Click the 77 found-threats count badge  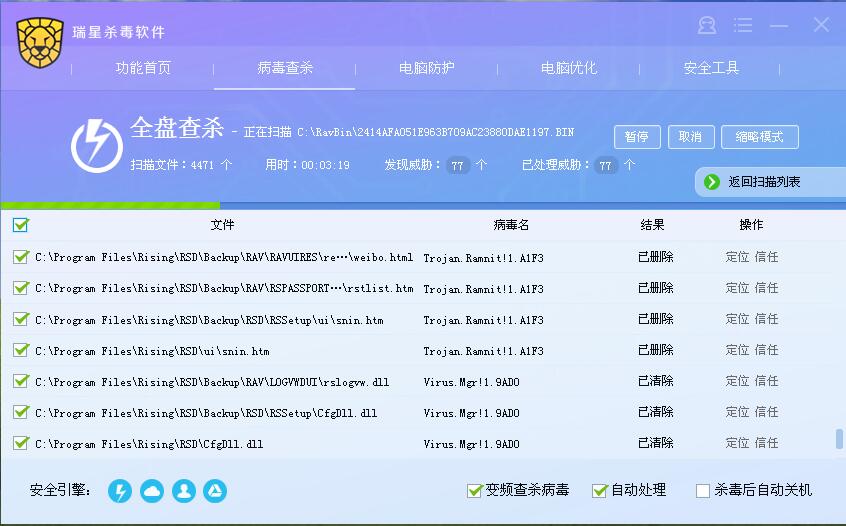pyautogui.click(x=458, y=166)
